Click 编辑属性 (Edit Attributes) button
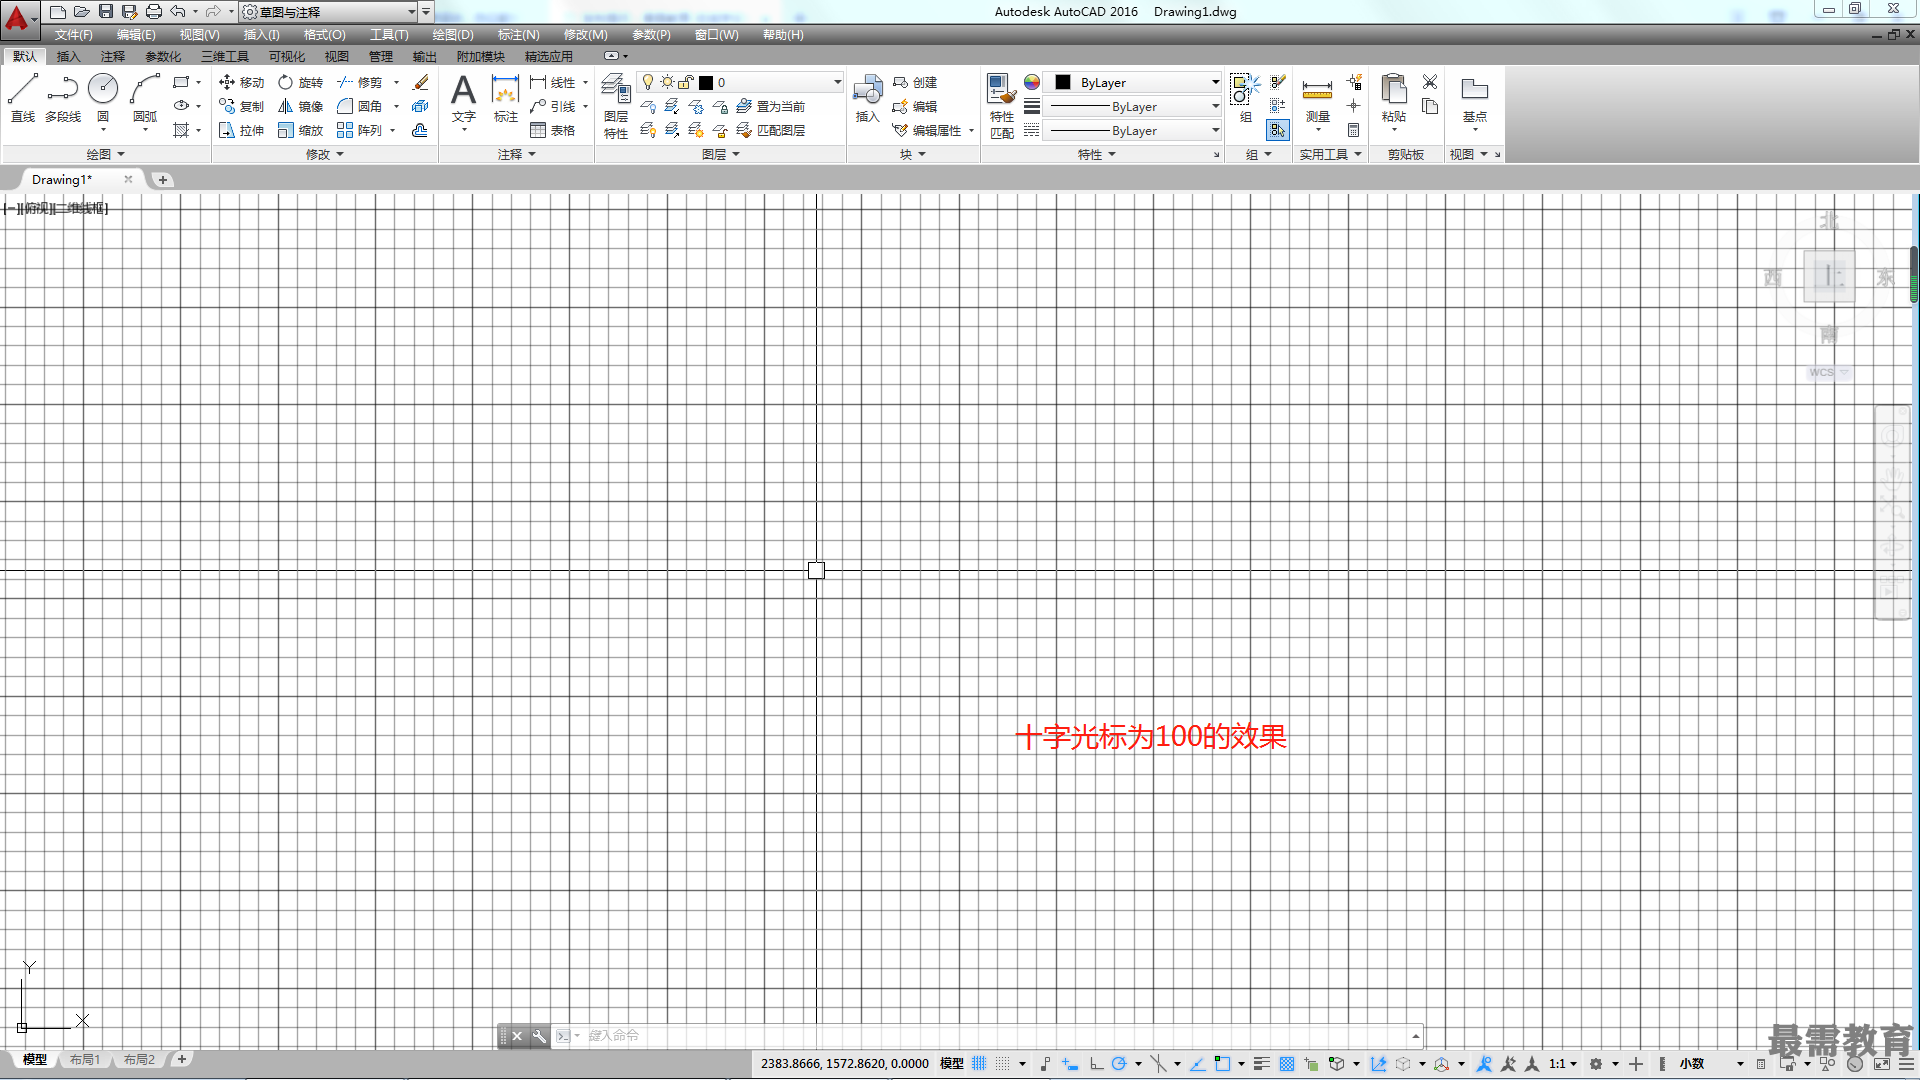Screen dimensions: 1920x1080 click(x=927, y=130)
